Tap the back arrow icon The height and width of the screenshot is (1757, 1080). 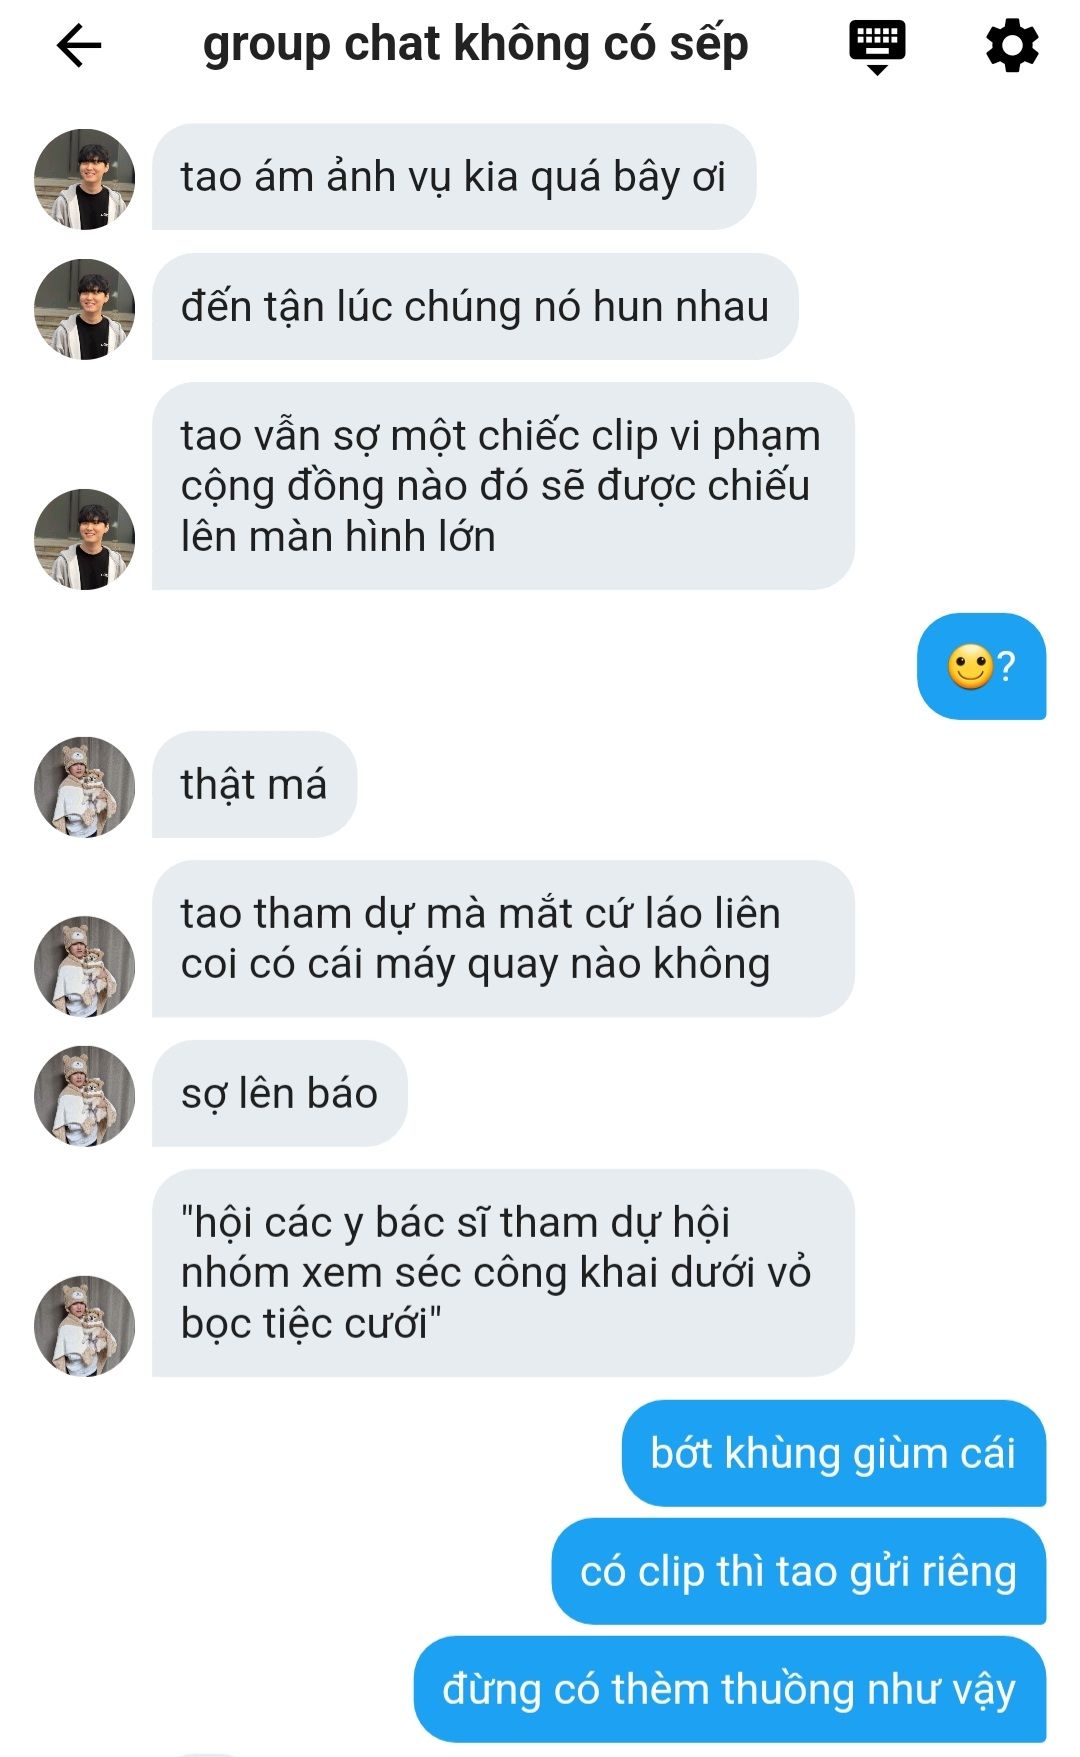(x=79, y=46)
